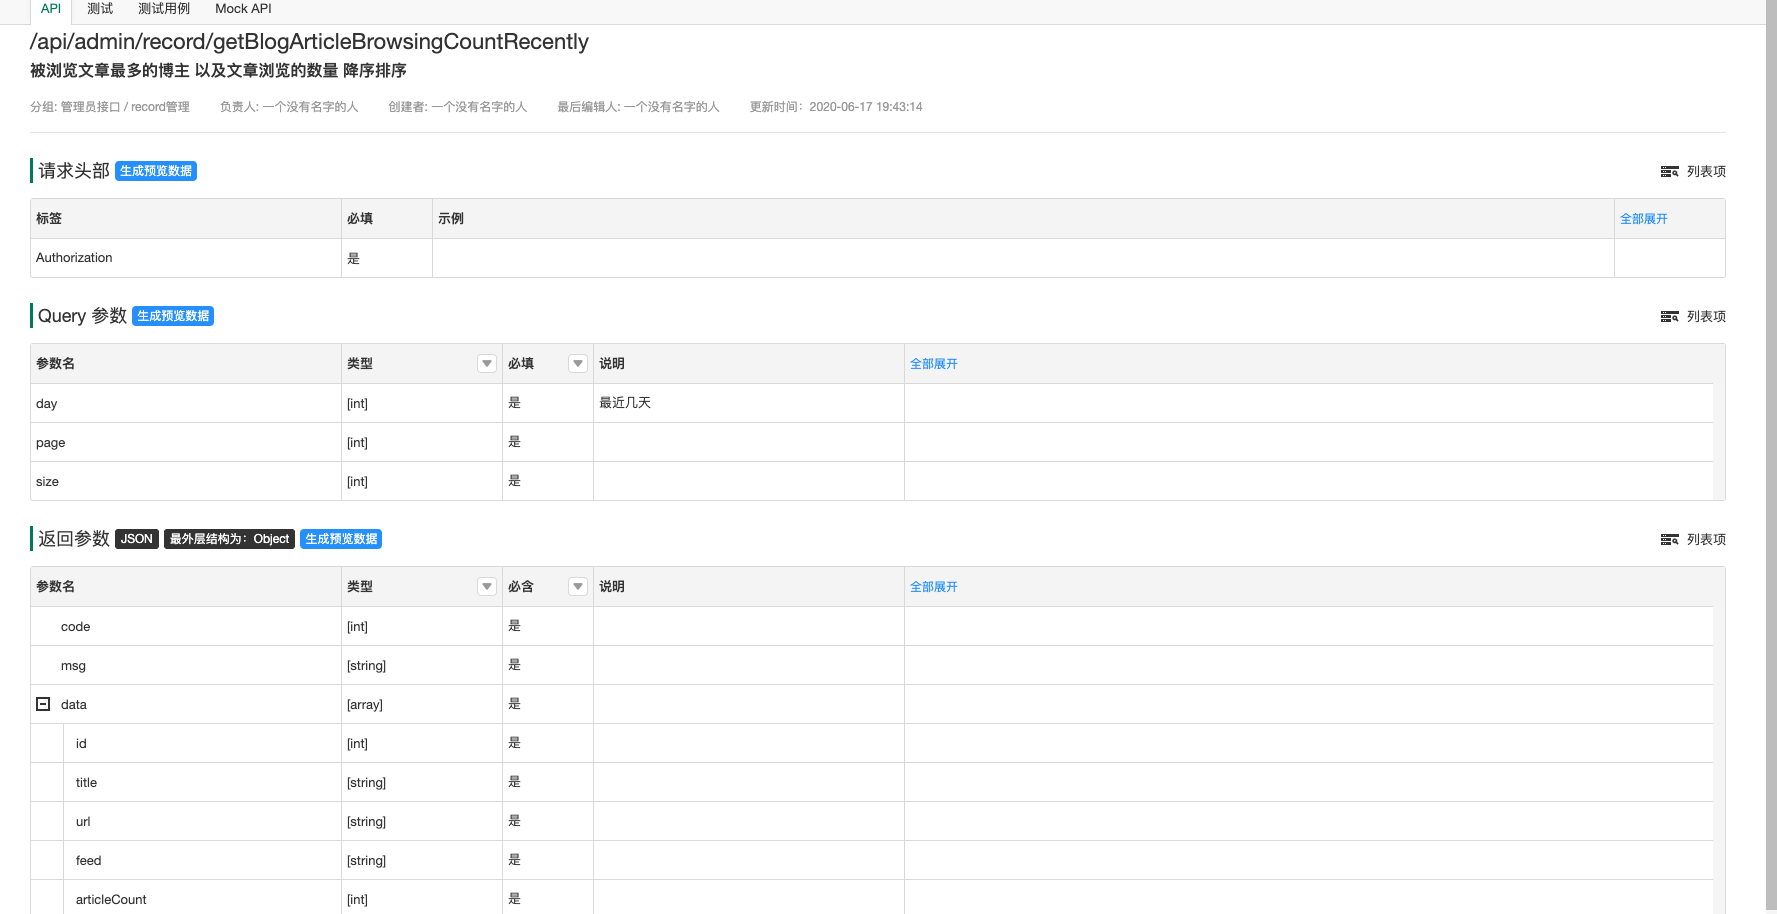Click the 最后编辑人 info text
Image resolution: width=1777 pixels, height=914 pixels.
click(638, 107)
